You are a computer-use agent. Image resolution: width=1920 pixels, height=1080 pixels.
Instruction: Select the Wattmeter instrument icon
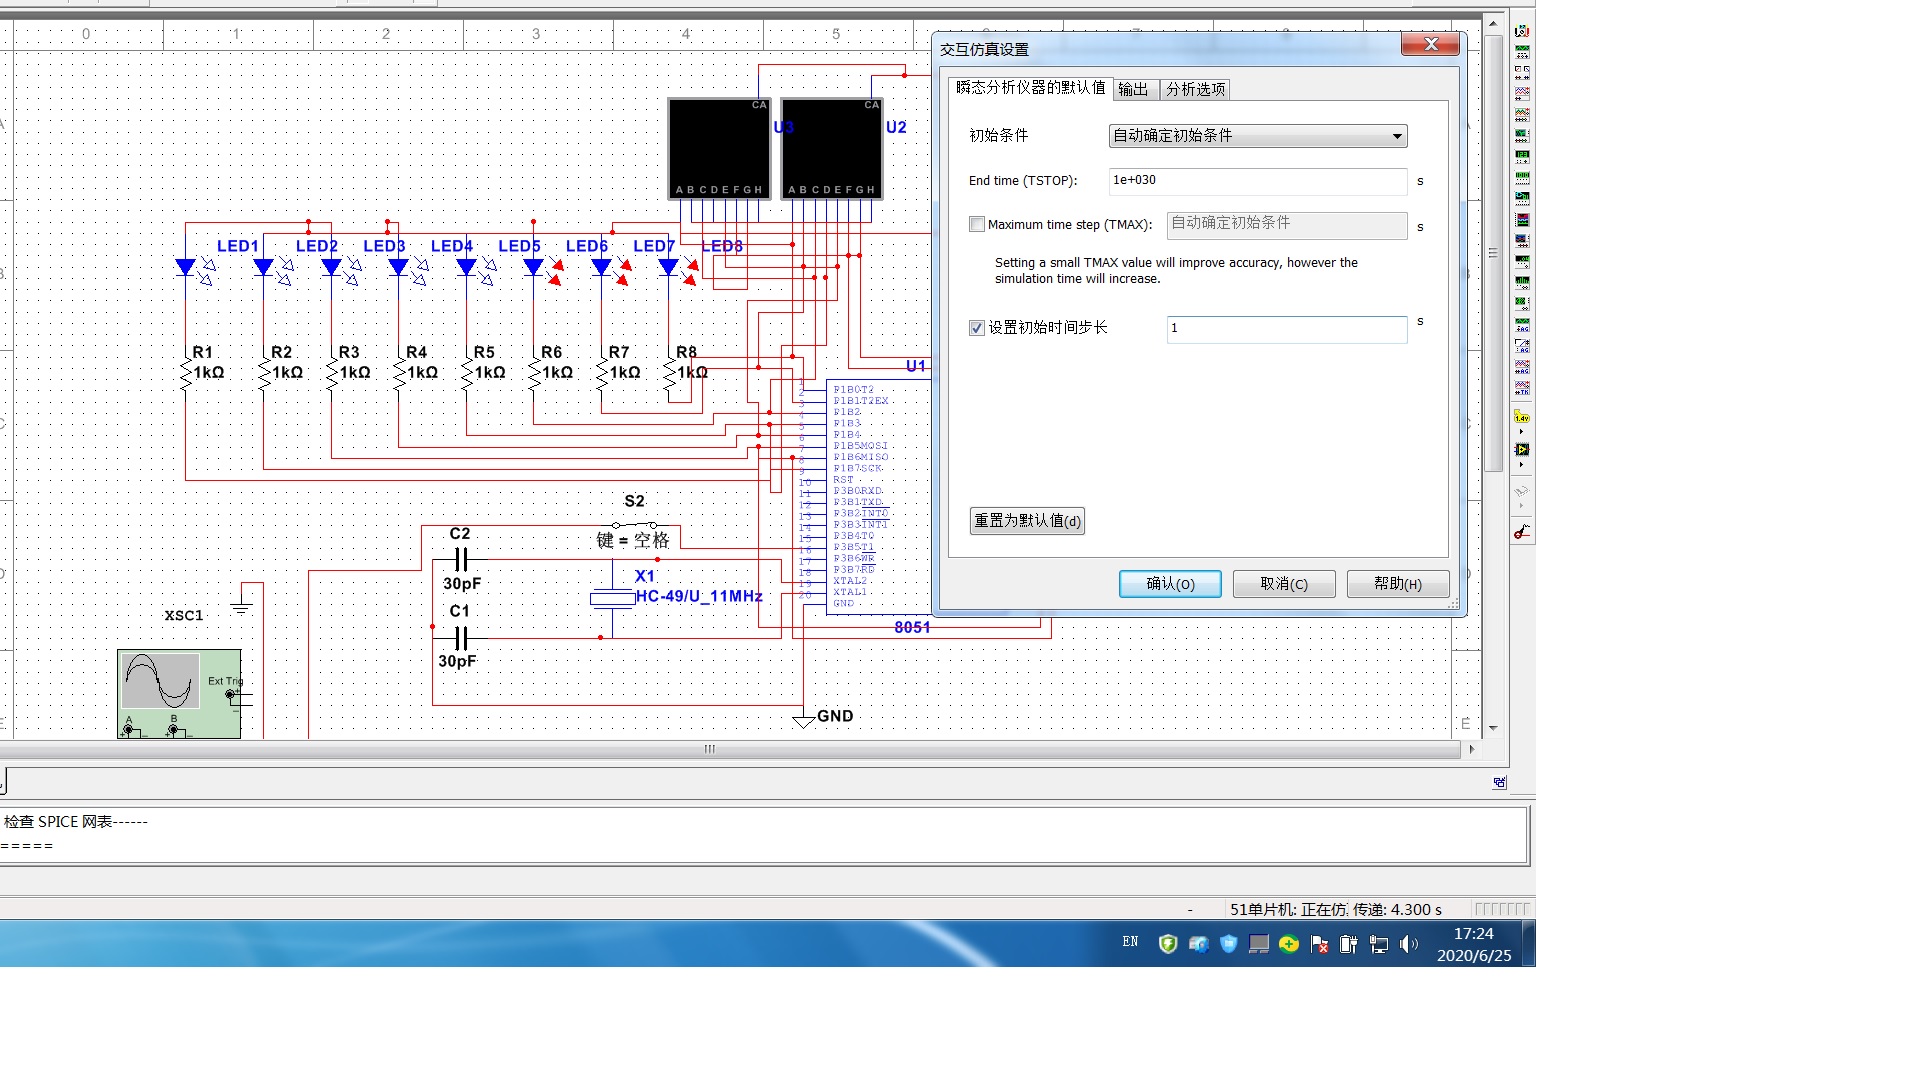[1522, 73]
